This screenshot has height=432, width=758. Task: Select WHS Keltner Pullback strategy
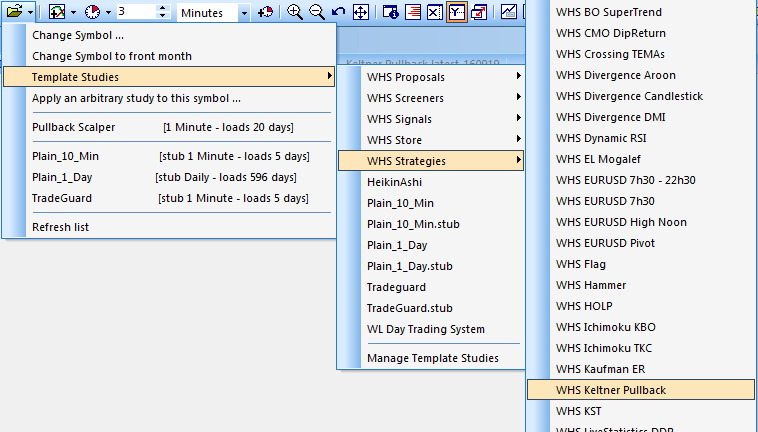pyautogui.click(x=640, y=389)
